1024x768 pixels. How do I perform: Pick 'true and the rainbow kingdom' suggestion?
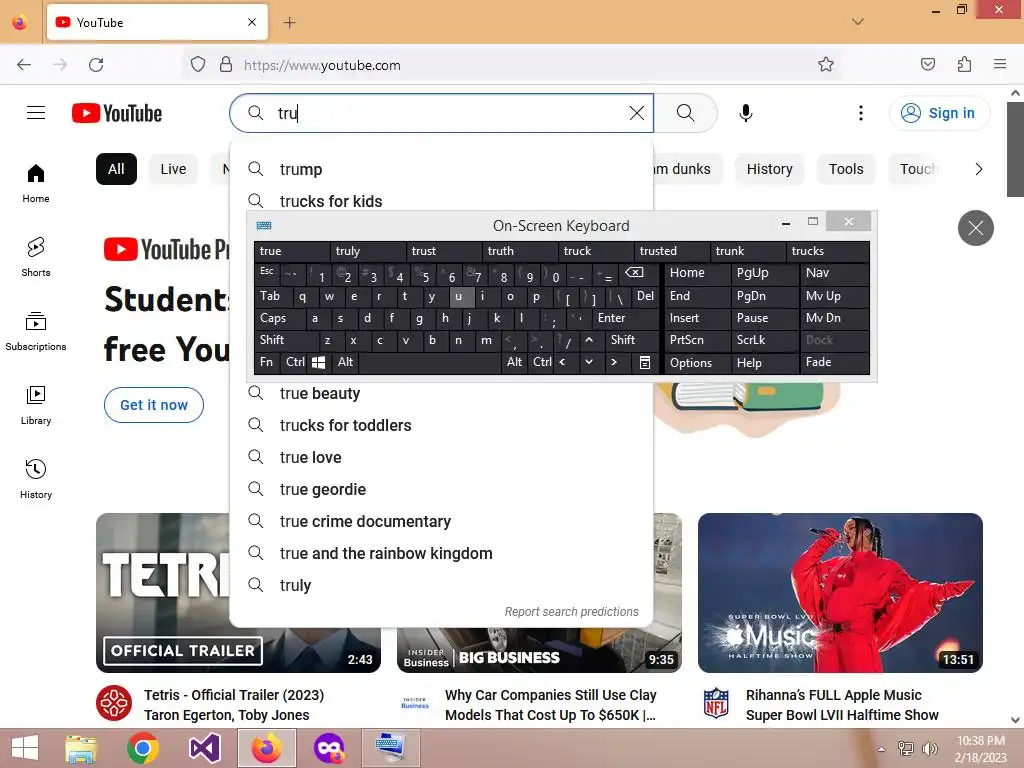(x=441, y=553)
